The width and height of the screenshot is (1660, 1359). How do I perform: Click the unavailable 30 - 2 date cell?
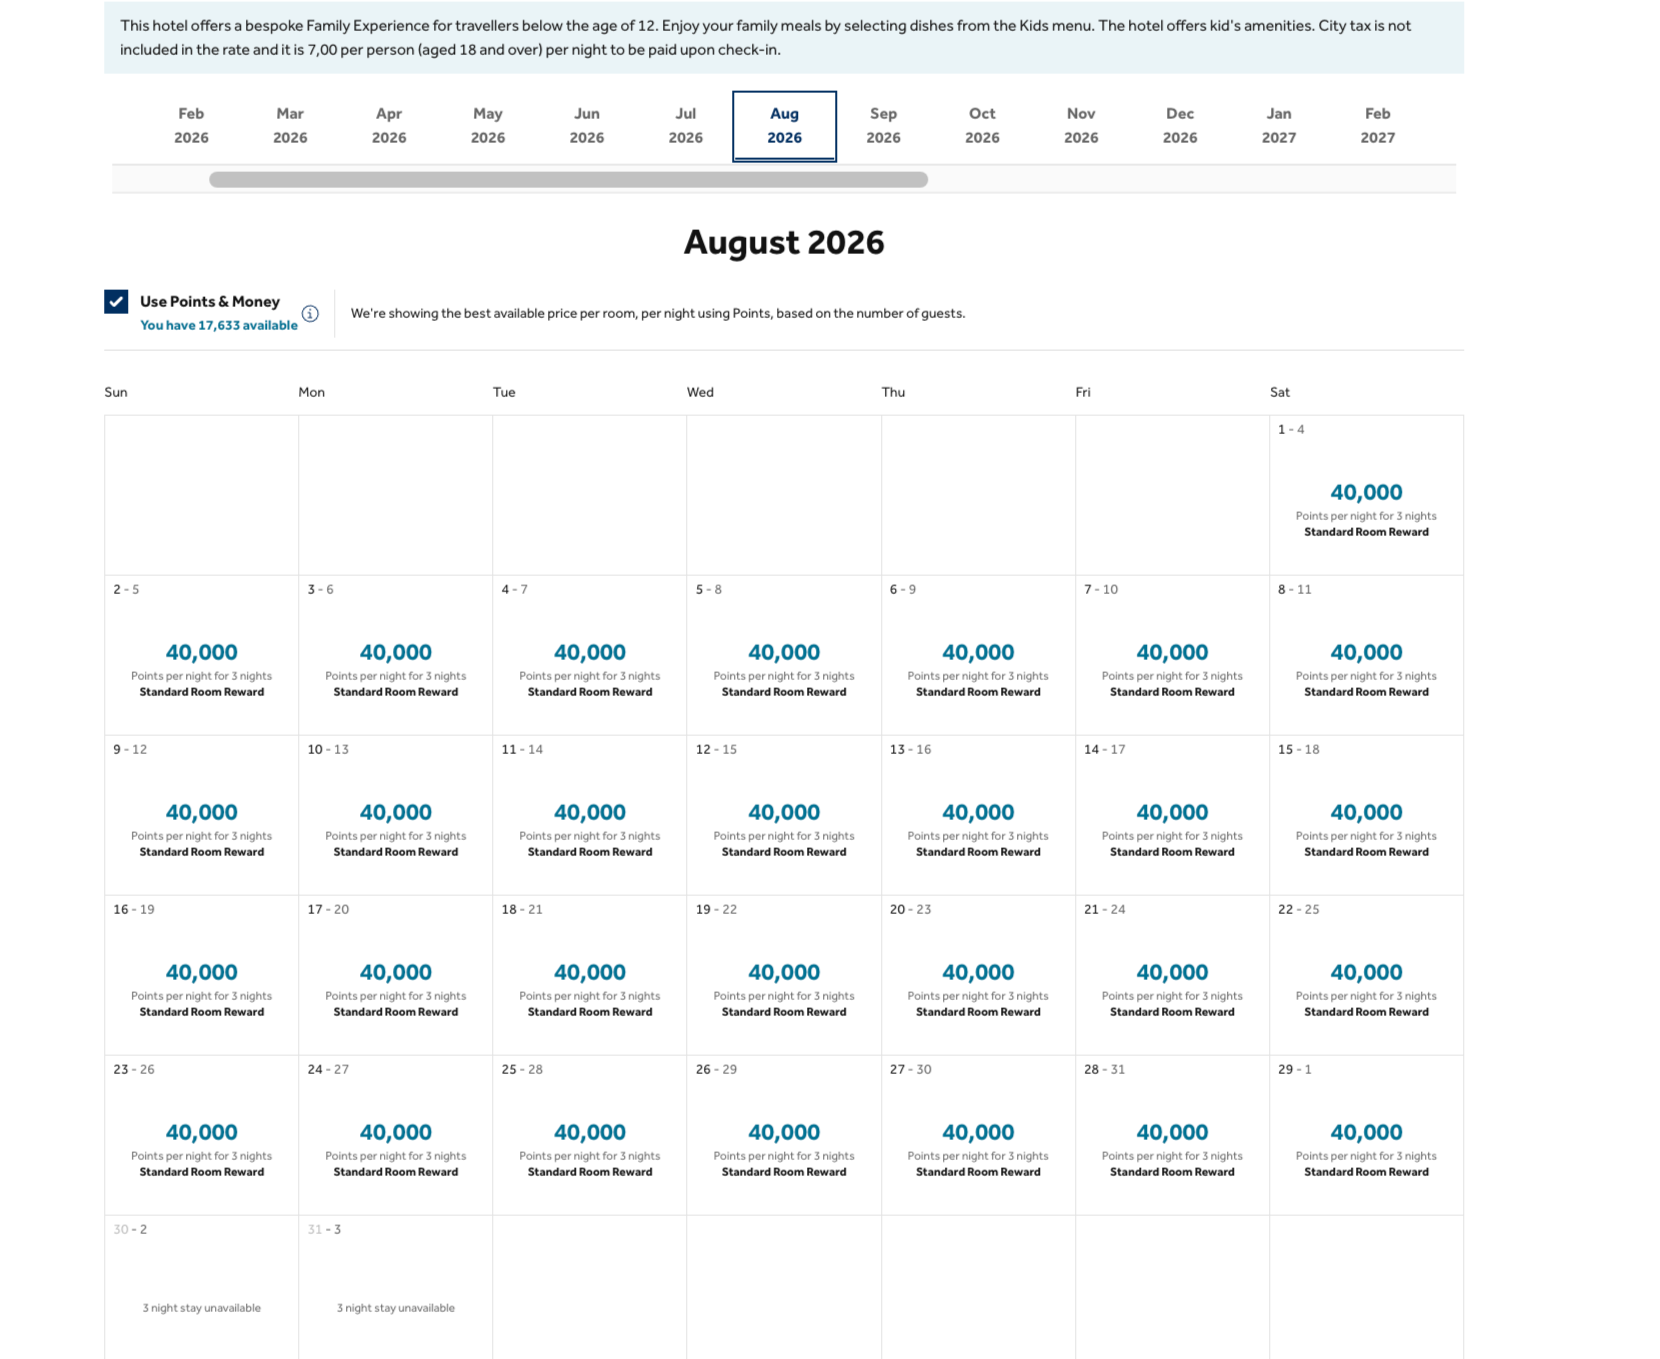point(201,1290)
